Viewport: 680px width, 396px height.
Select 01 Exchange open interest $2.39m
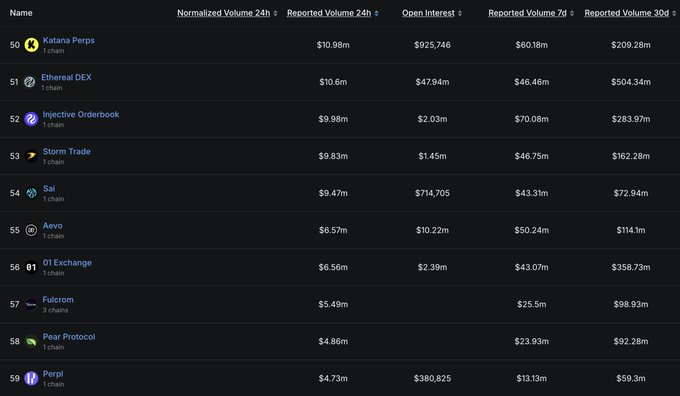pyautogui.click(x=432, y=267)
